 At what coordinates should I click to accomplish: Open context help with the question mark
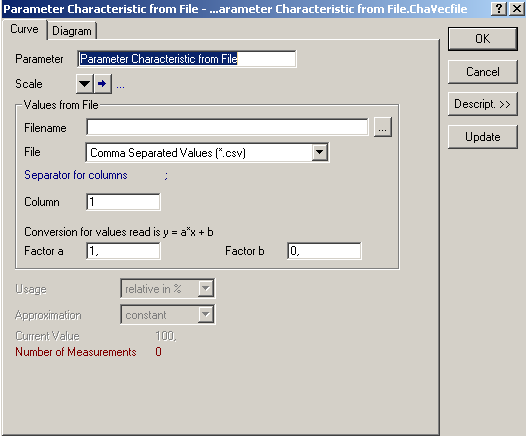(x=499, y=9)
